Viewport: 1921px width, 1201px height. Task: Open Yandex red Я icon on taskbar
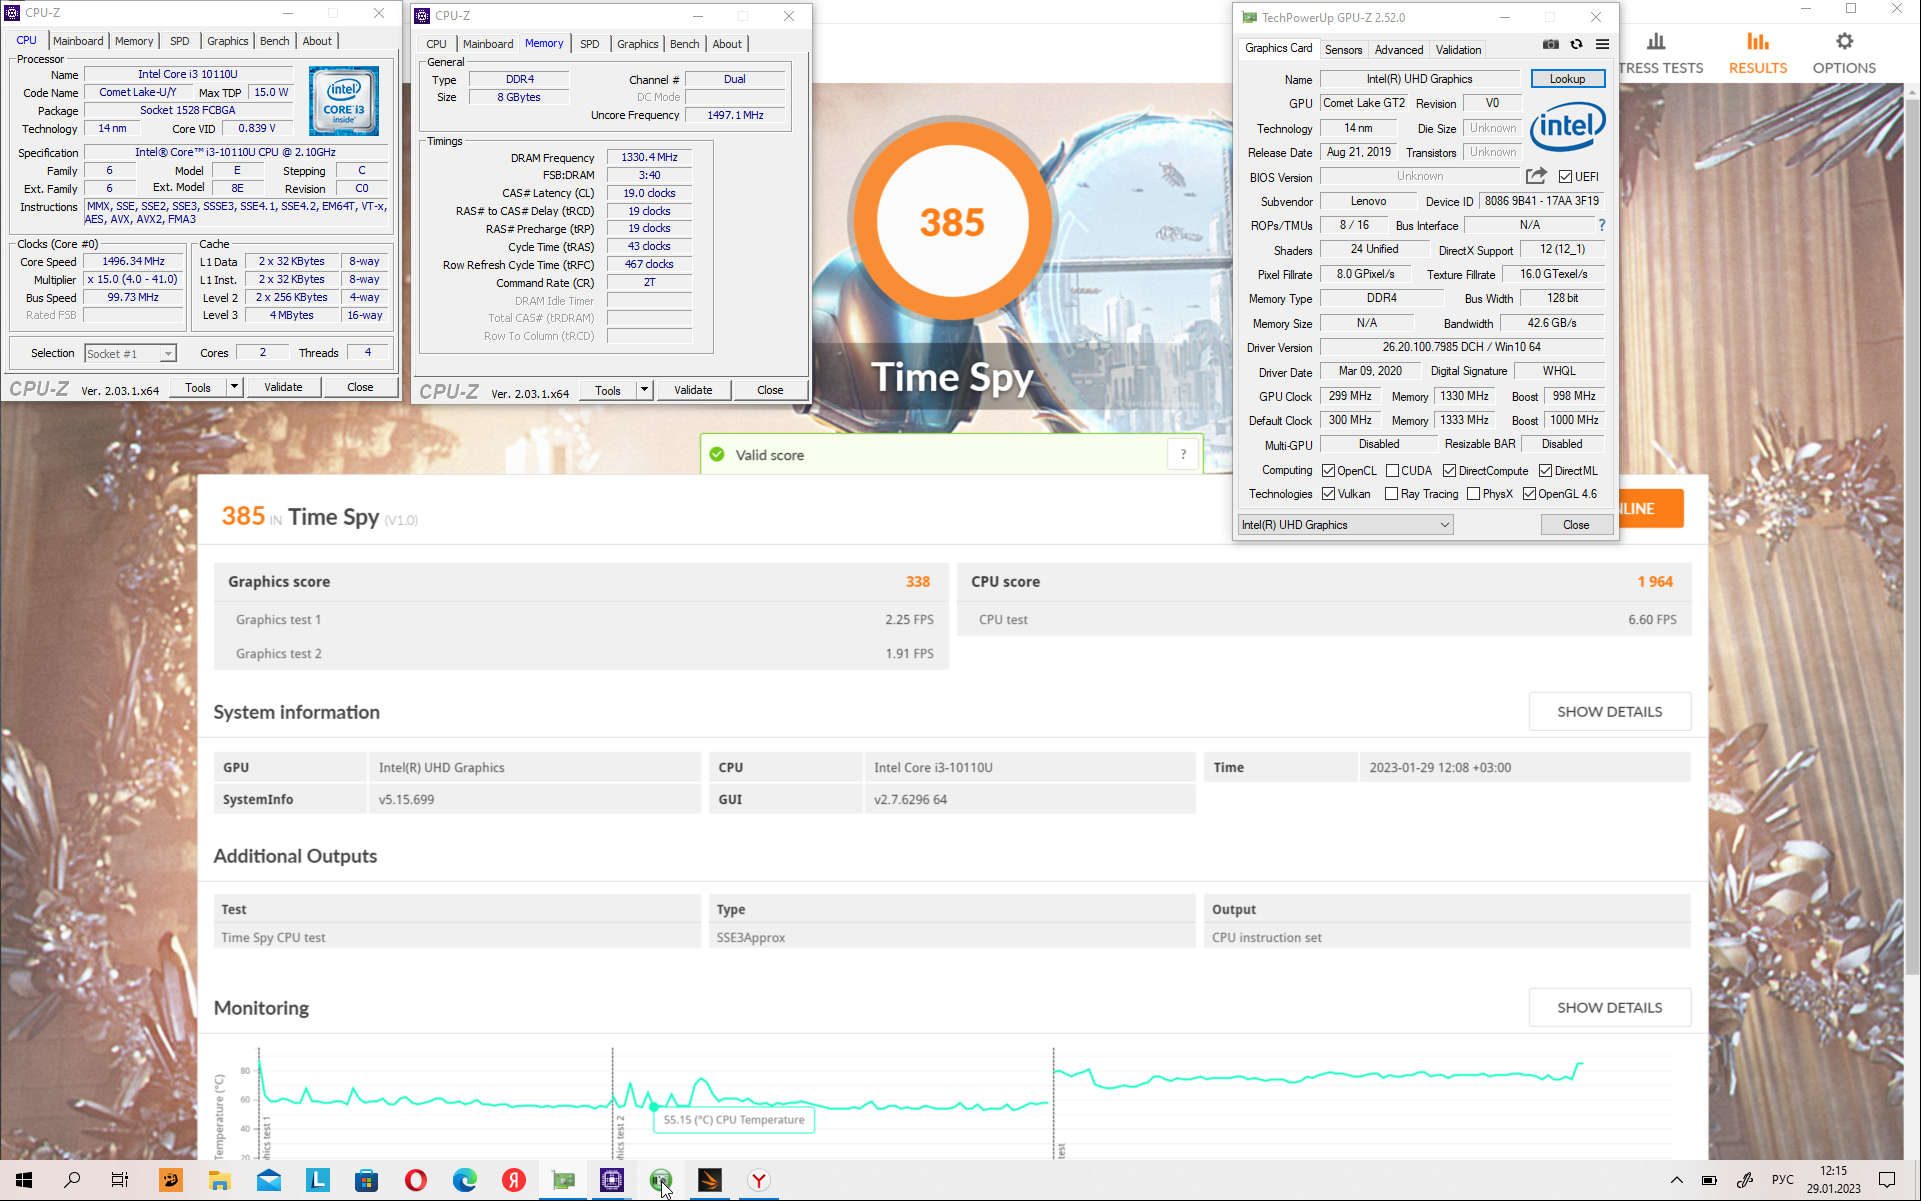click(x=513, y=1180)
